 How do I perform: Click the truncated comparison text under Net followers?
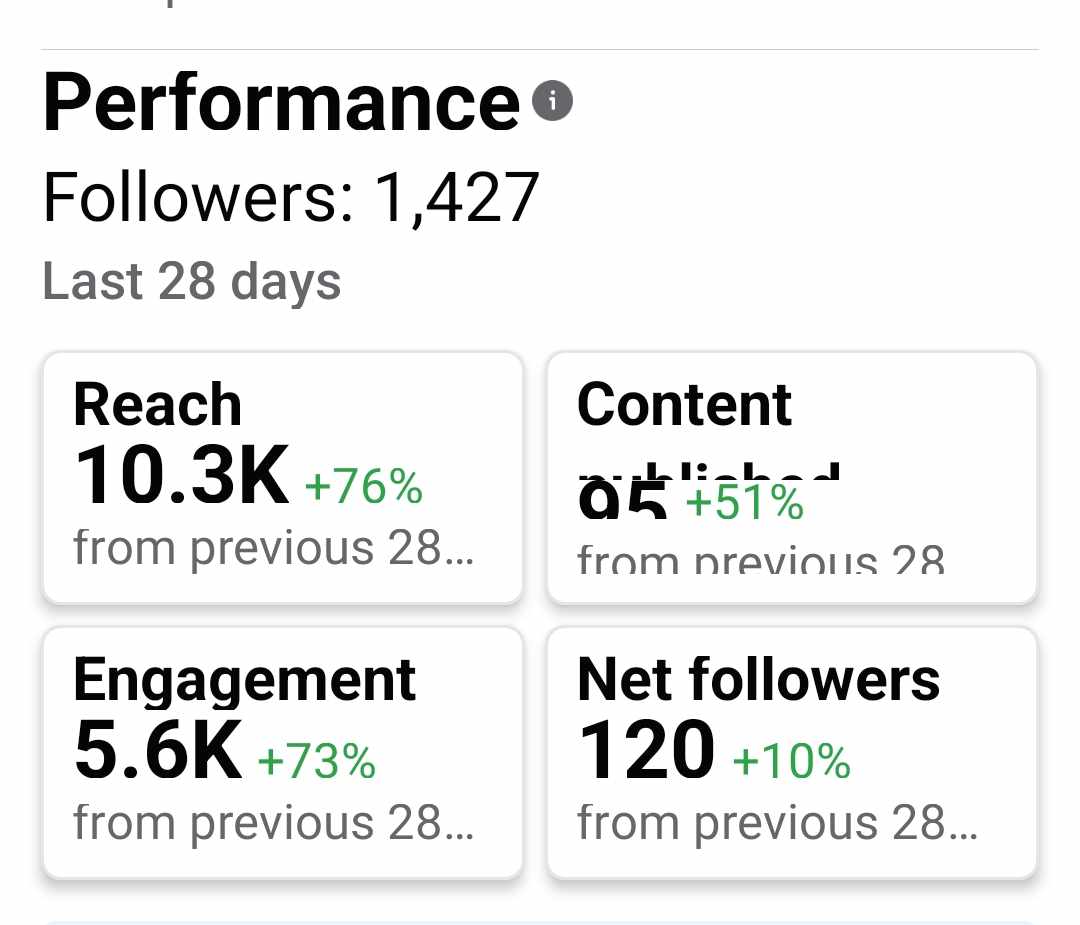pyautogui.click(x=776, y=823)
